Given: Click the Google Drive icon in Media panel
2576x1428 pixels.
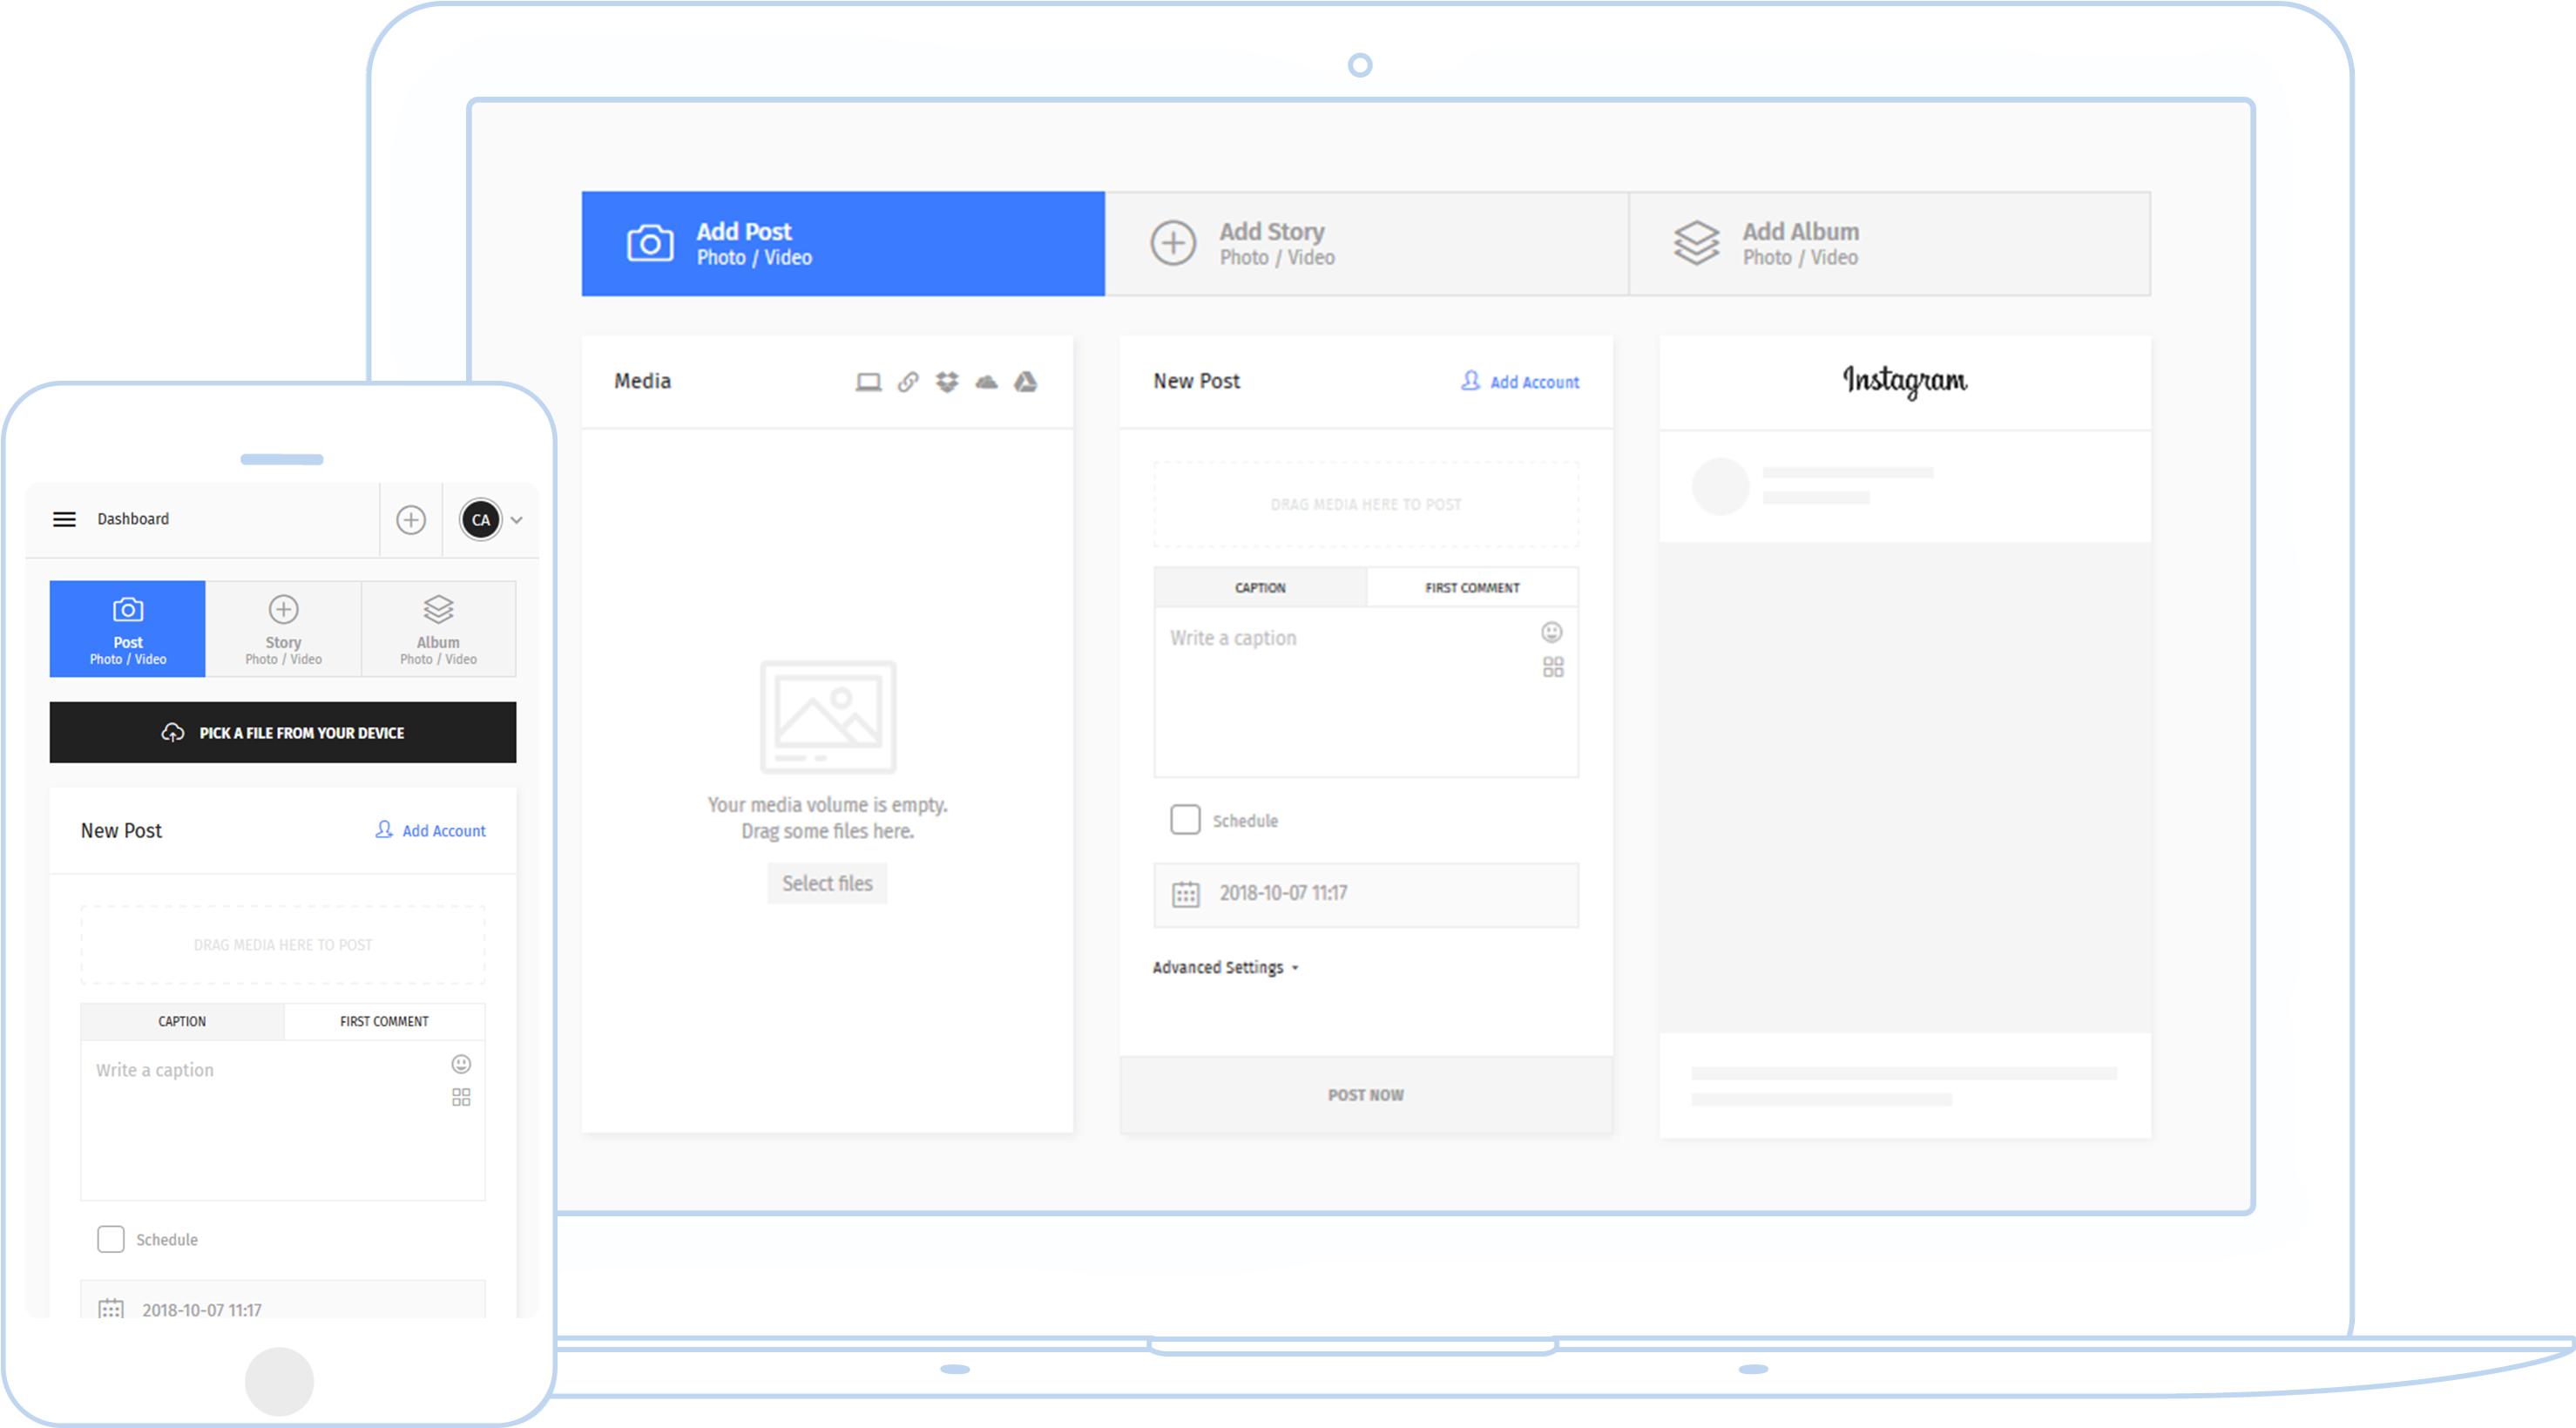Looking at the screenshot, I should click(x=1025, y=382).
